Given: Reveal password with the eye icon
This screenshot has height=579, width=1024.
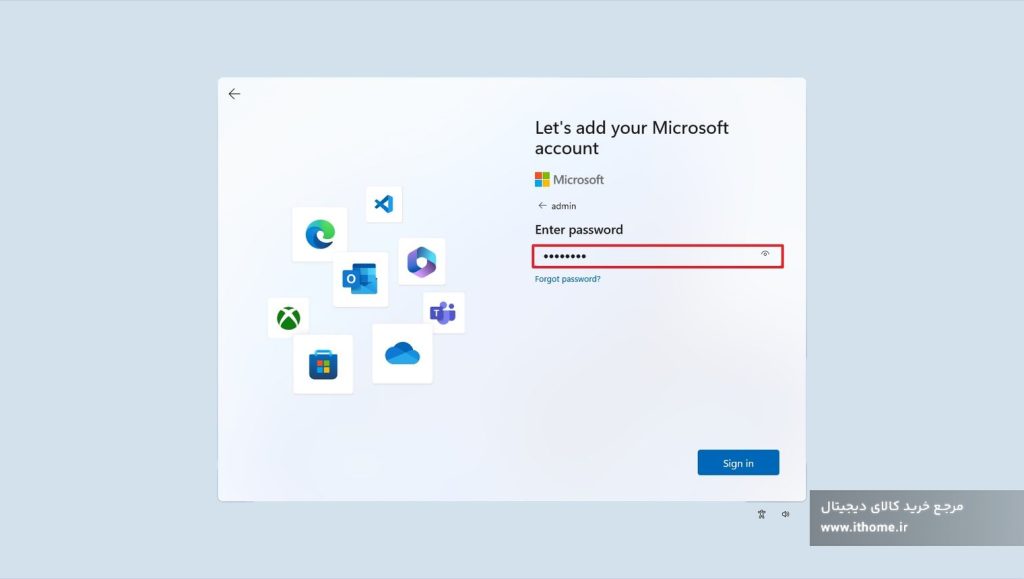Looking at the screenshot, I should [765, 254].
